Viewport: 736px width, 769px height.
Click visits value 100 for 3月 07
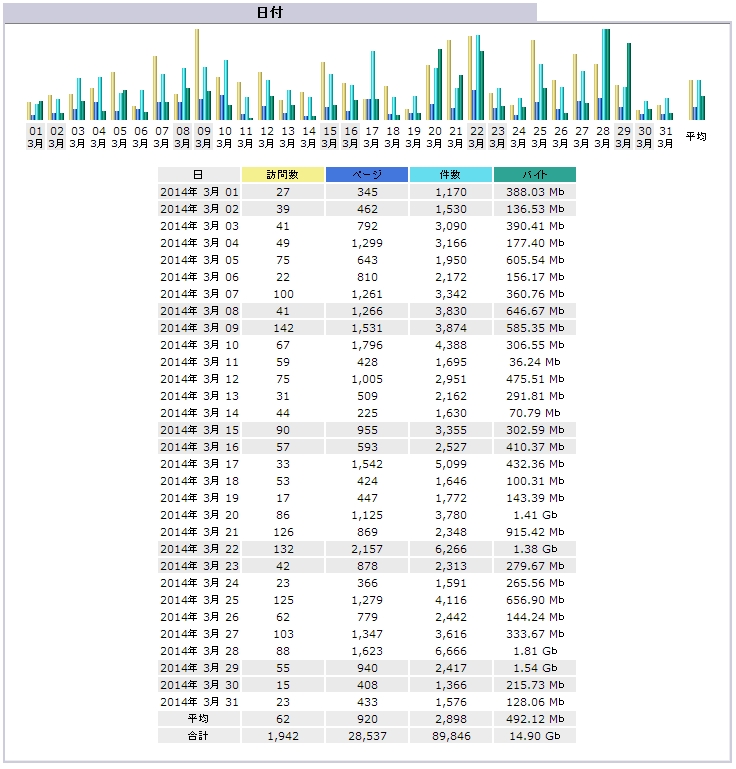point(283,294)
